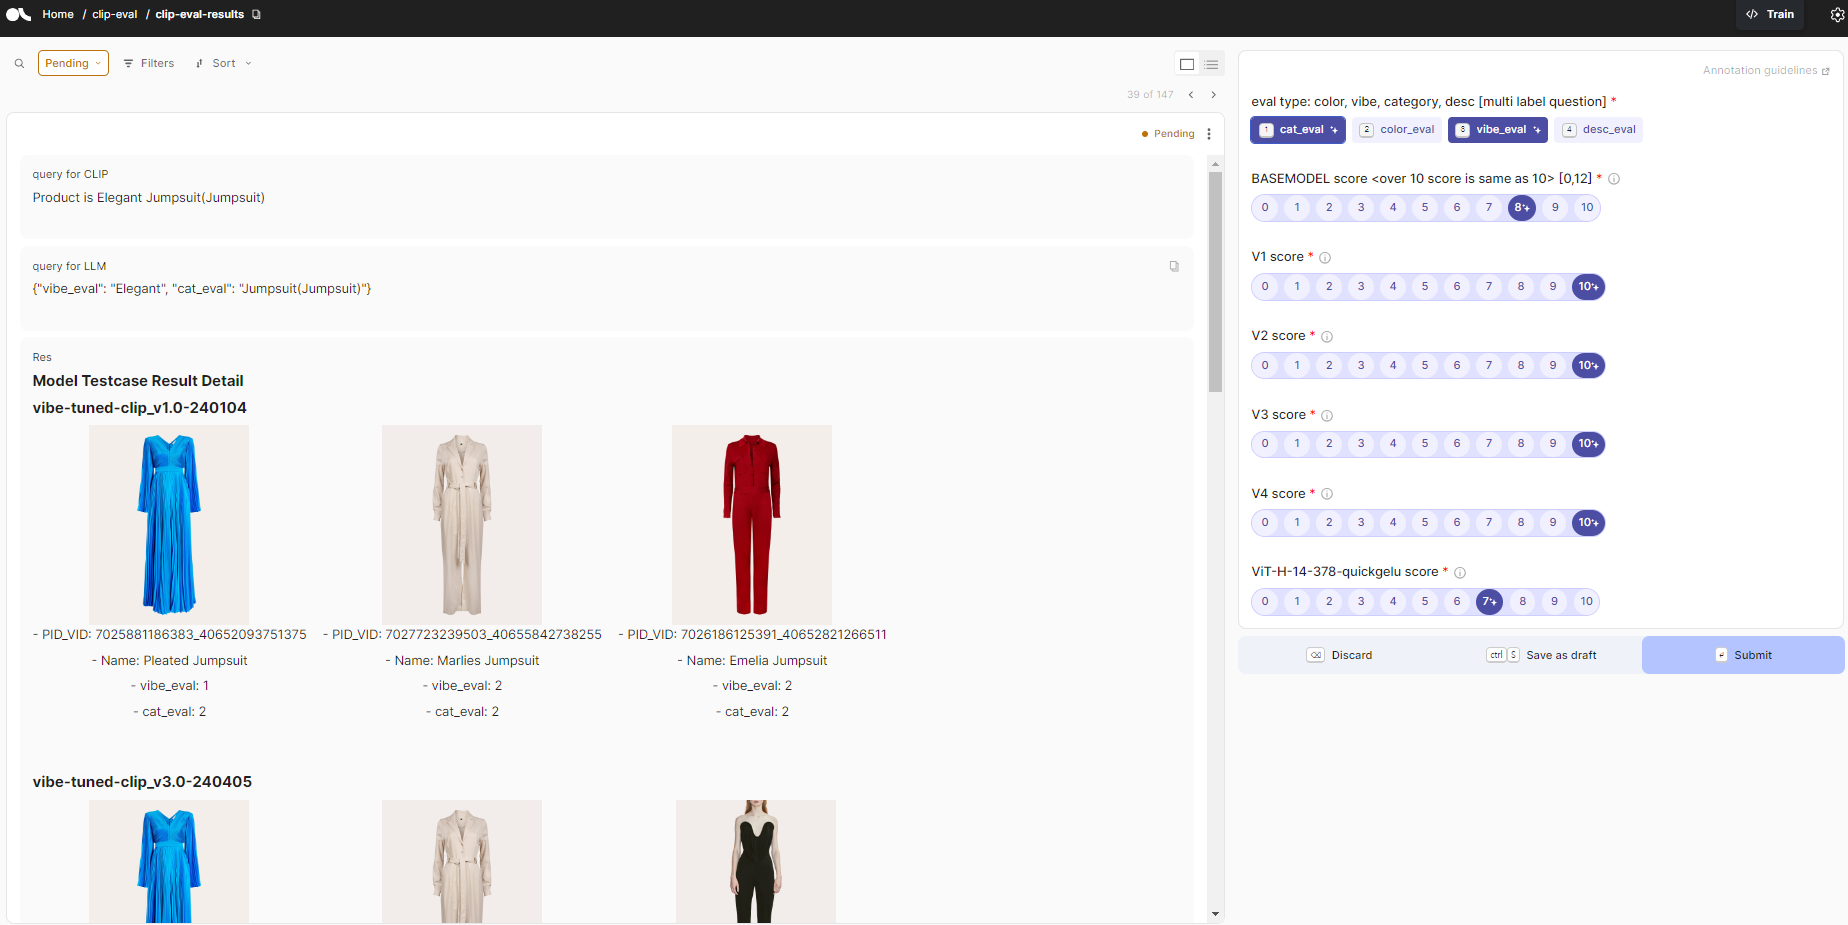Copy the clip-eval-results dataset name
Screen dimensions: 1848x925
(x=257, y=14)
